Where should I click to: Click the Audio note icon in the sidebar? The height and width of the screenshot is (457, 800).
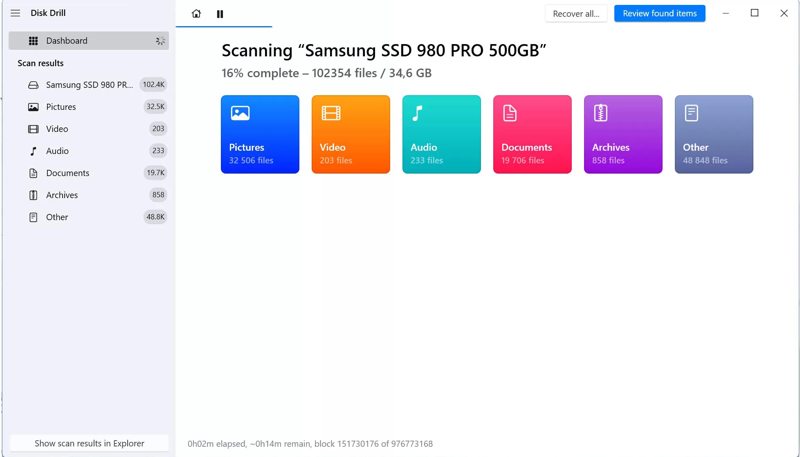coord(33,151)
